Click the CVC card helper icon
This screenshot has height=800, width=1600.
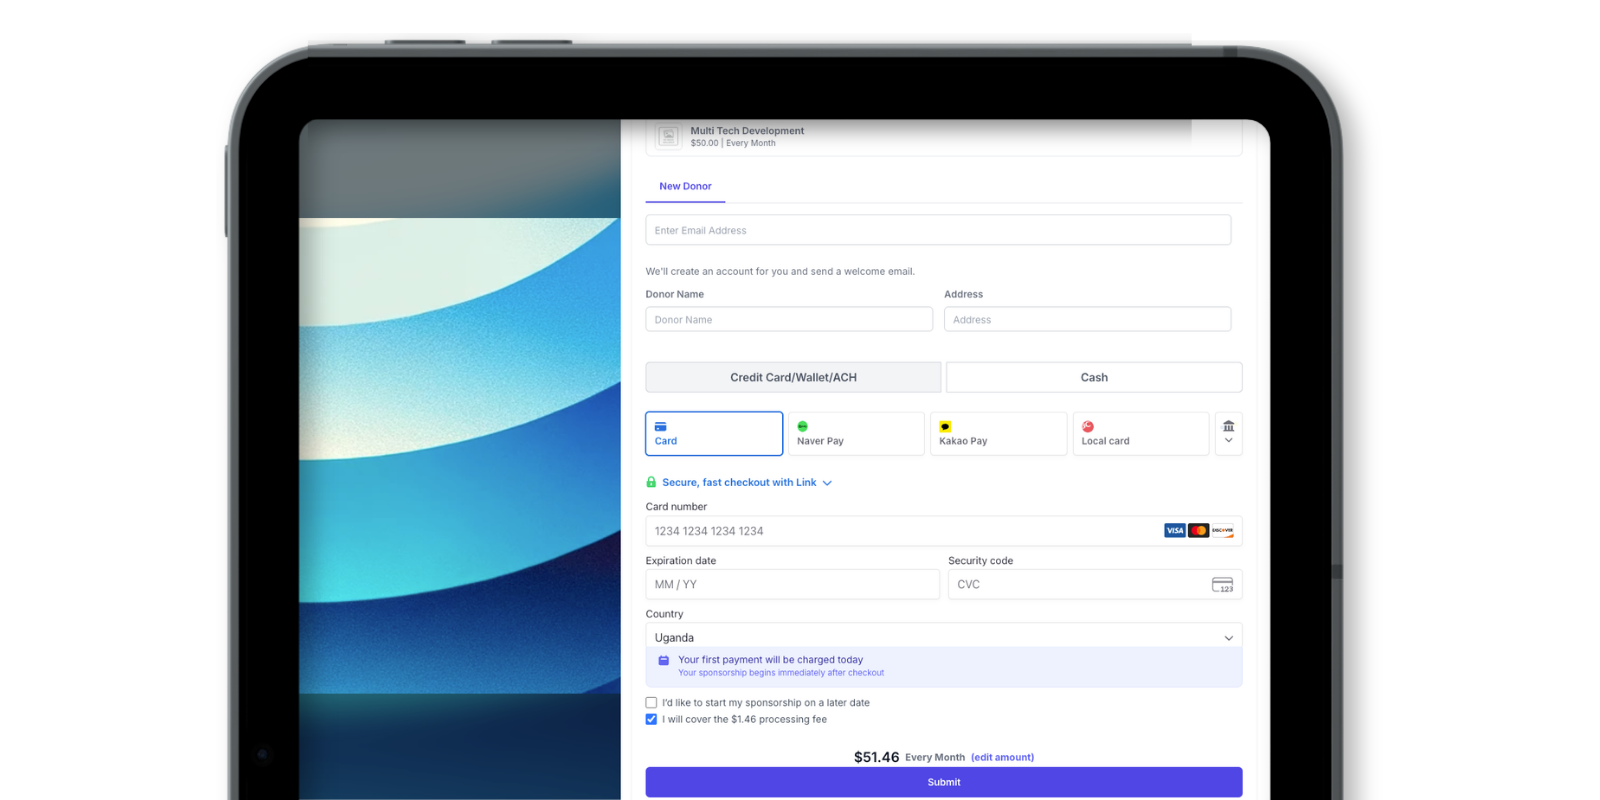[x=1222, y=585]
